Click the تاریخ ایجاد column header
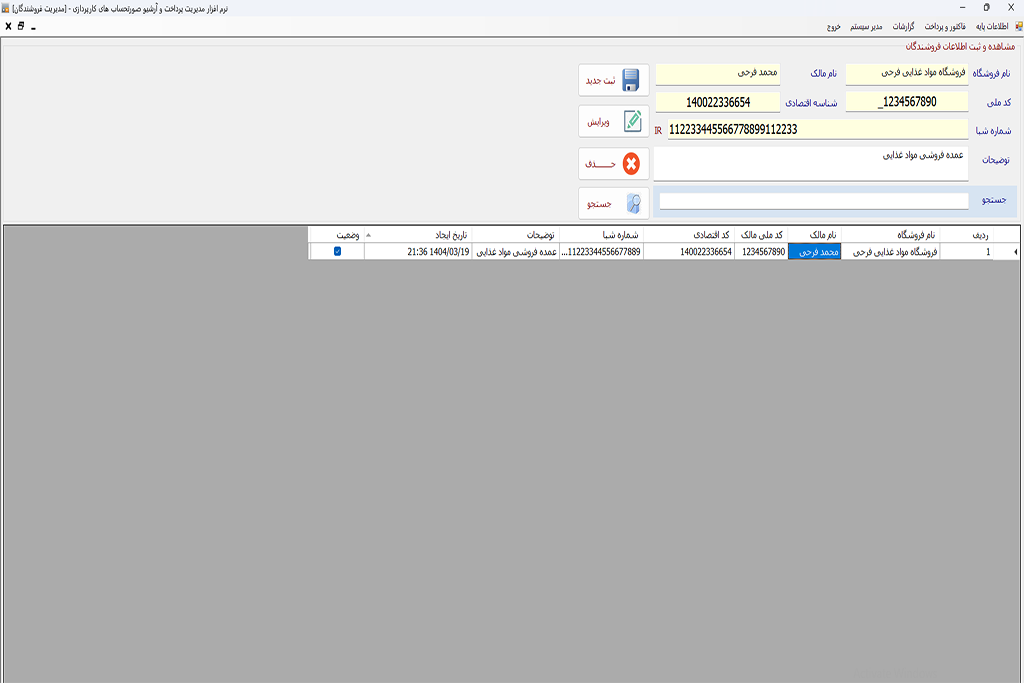The height and width of the screenshot is (683, 1024). pyautogui.click(x=450, y=235)
